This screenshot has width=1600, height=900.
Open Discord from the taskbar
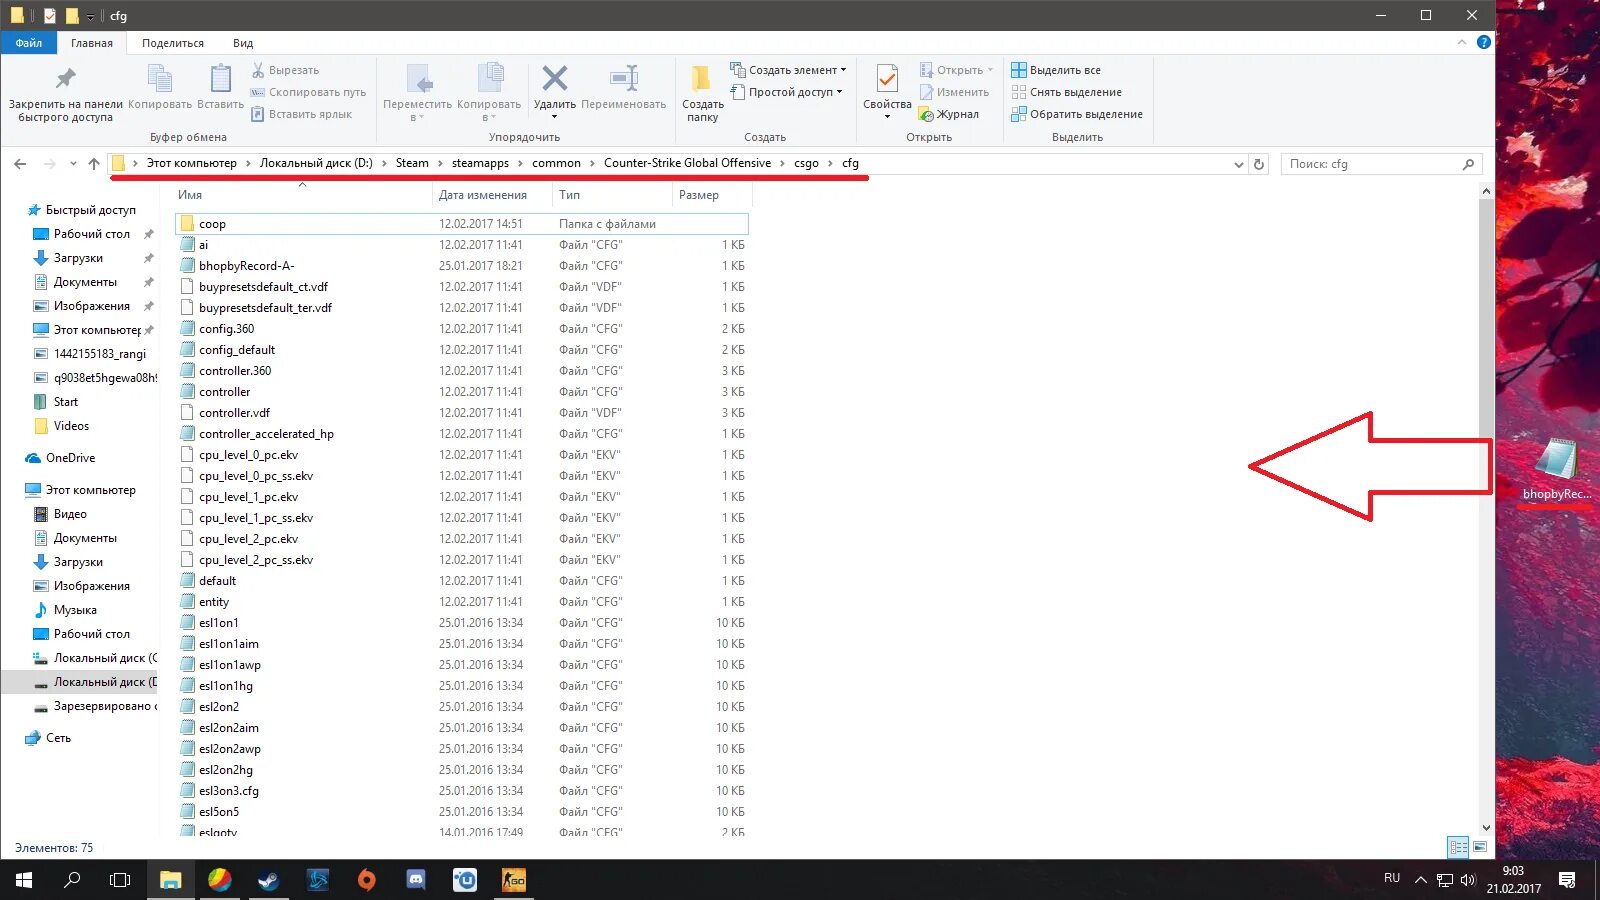pos(416,880)
